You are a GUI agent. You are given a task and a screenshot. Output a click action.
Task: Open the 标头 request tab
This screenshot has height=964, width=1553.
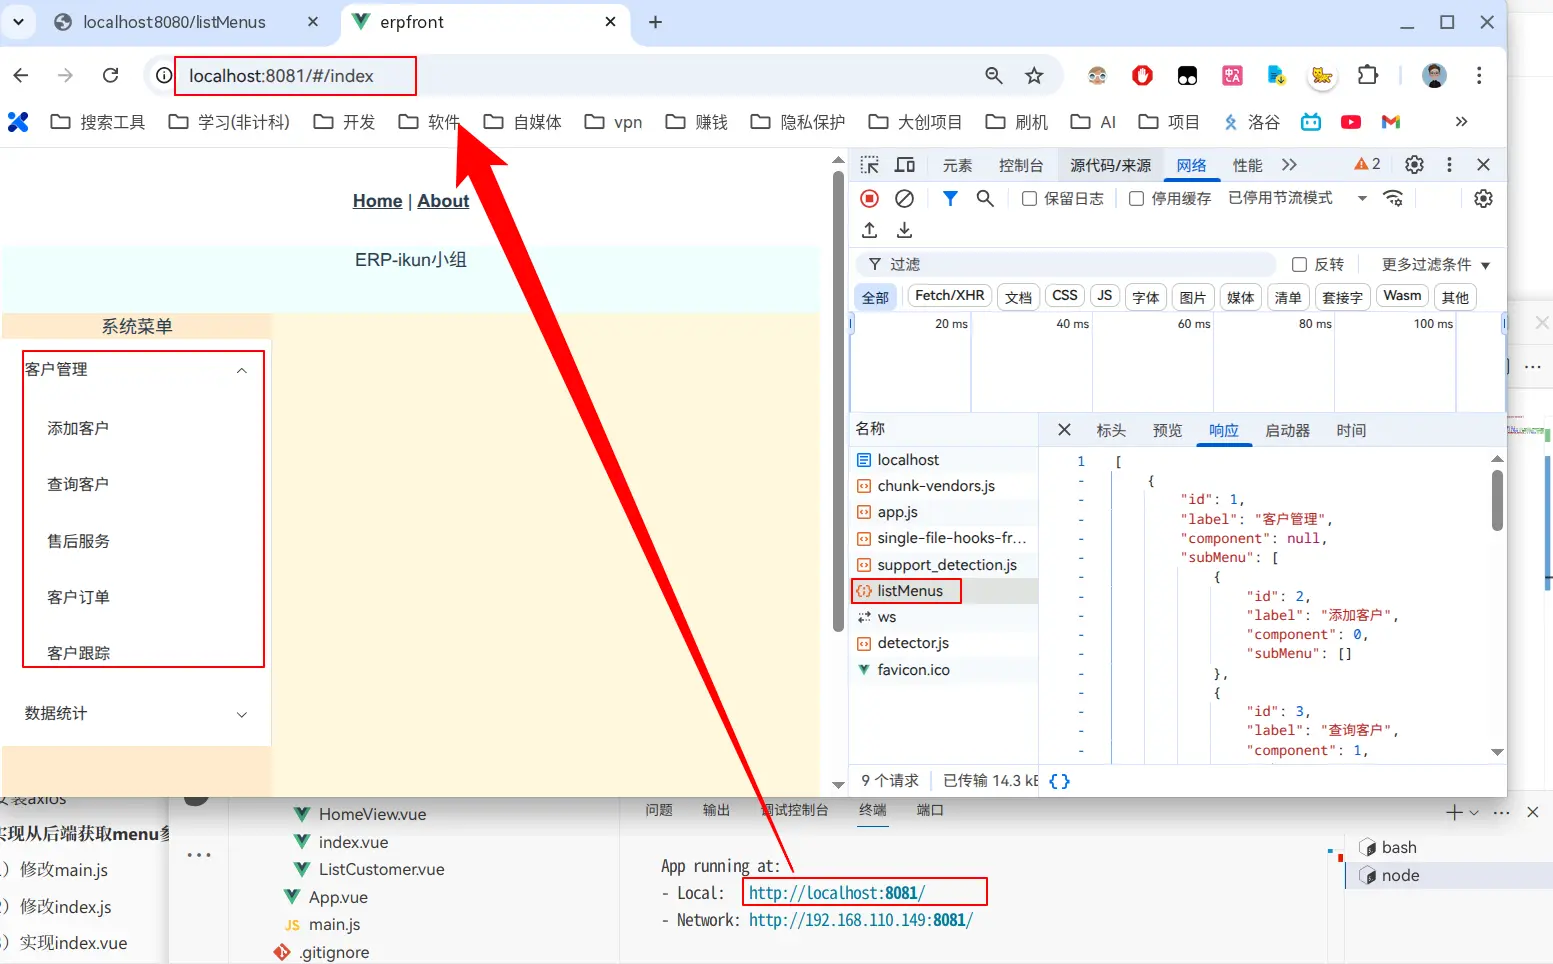[x=1111, y=430]
